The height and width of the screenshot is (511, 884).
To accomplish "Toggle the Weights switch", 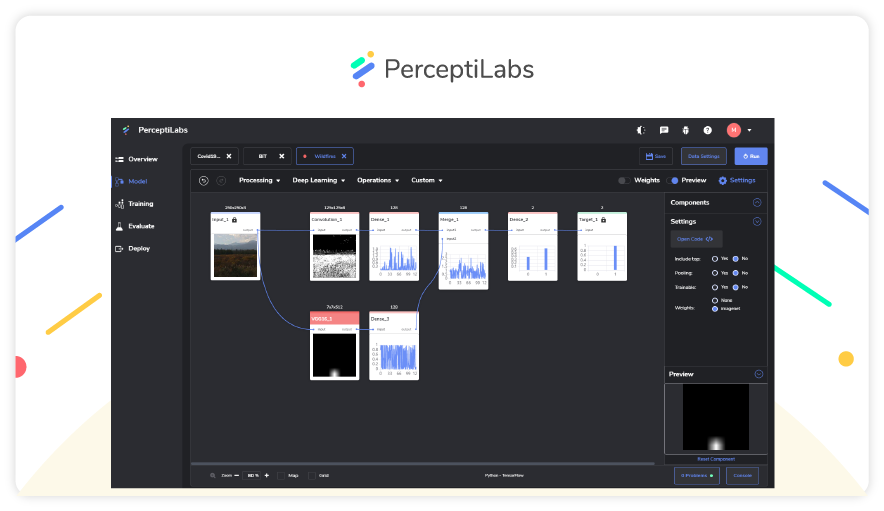I will coord(624,181).
